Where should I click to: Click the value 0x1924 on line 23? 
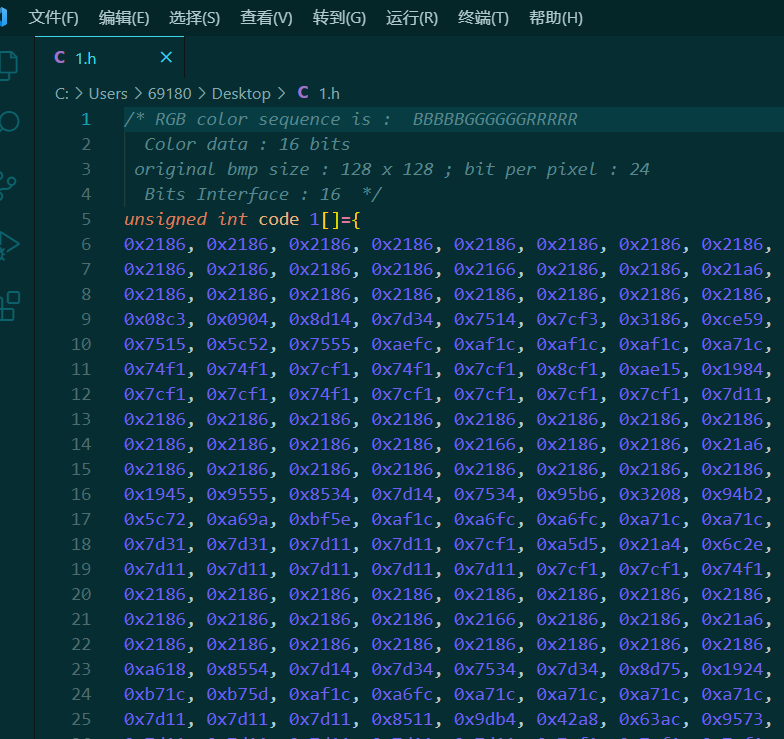732,669
